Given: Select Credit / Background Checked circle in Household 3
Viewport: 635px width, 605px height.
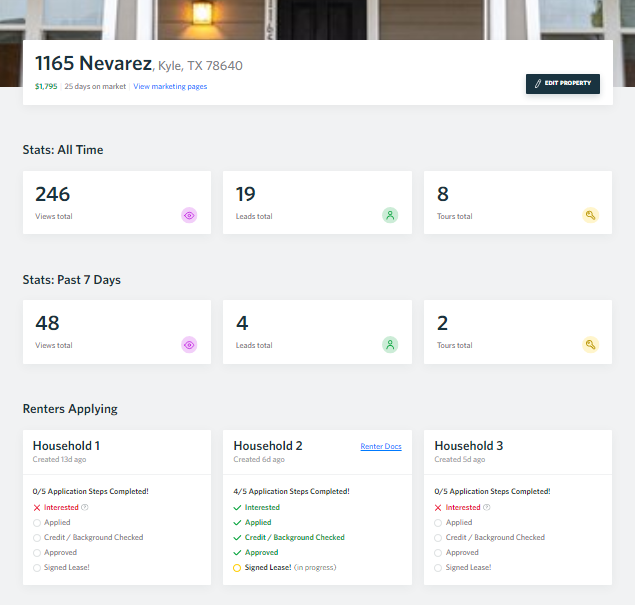Looking at the screenshot, I should [x=438, y=538].
